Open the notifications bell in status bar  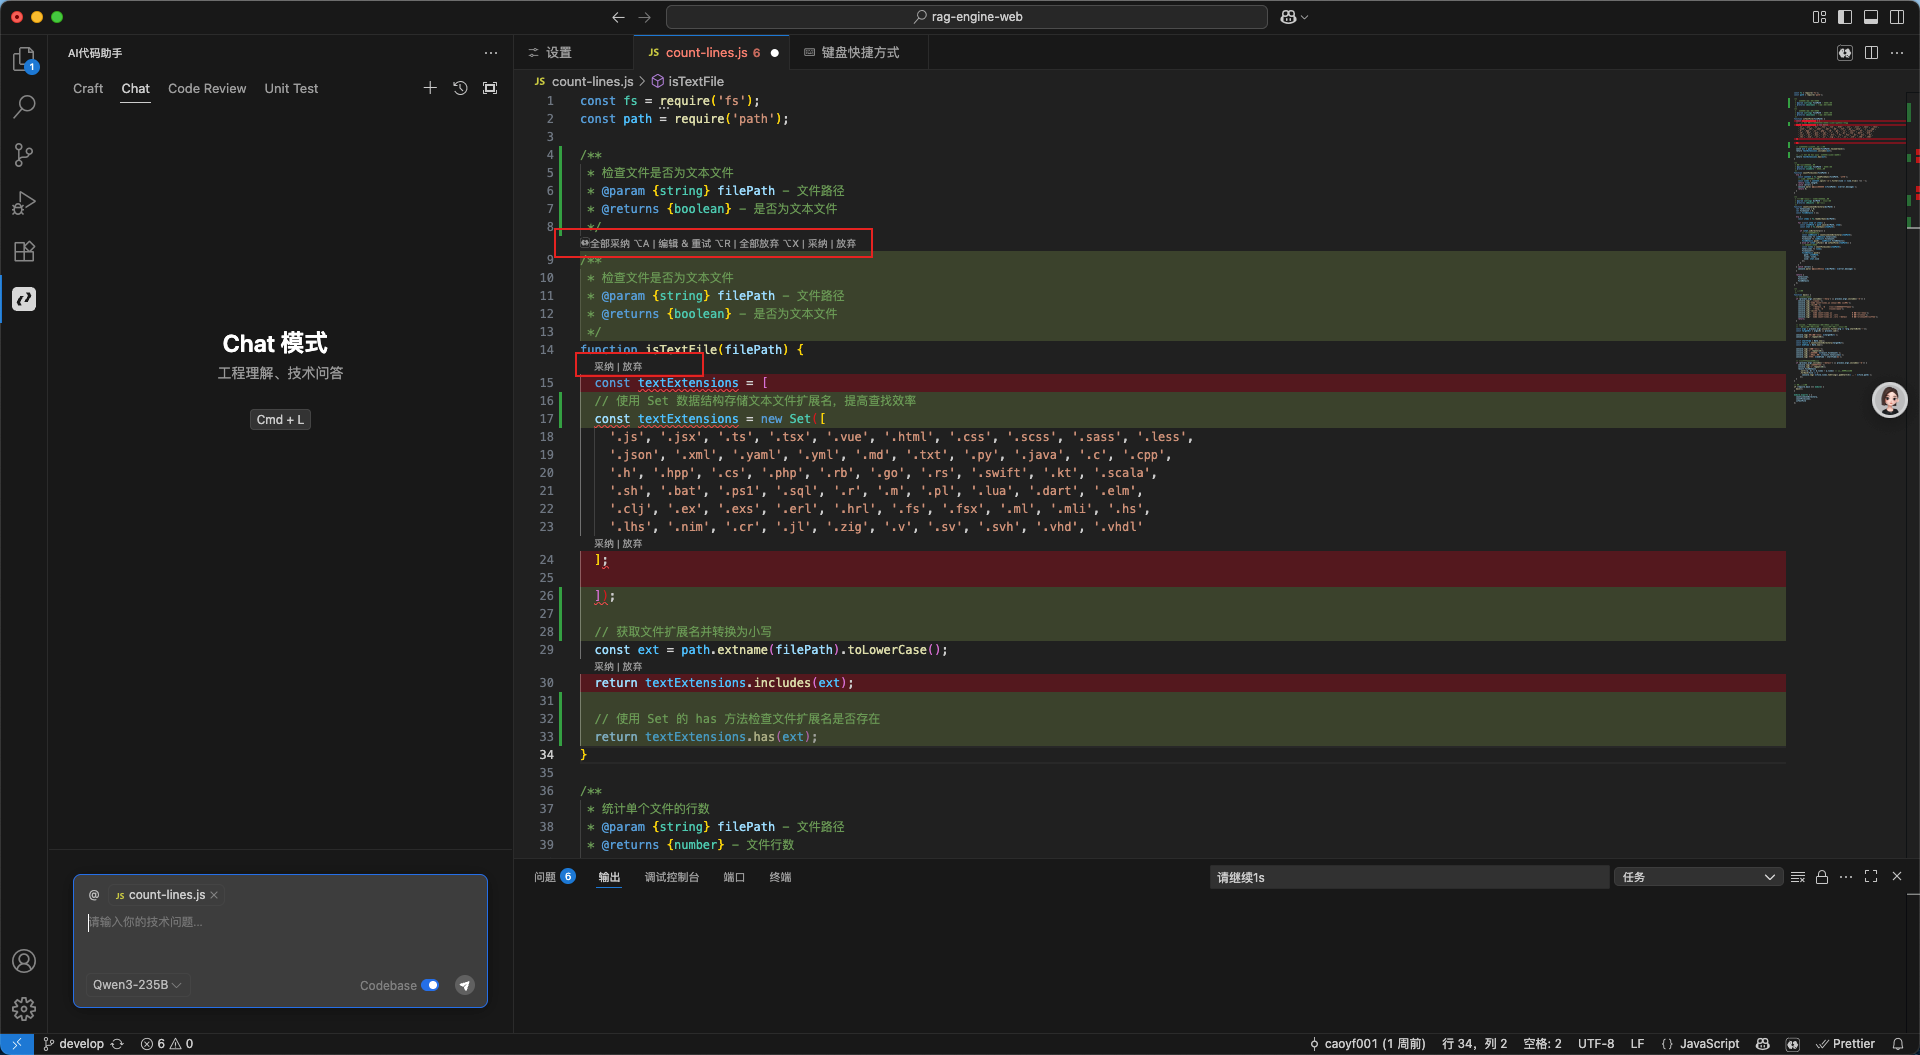click(1897, 1044)
